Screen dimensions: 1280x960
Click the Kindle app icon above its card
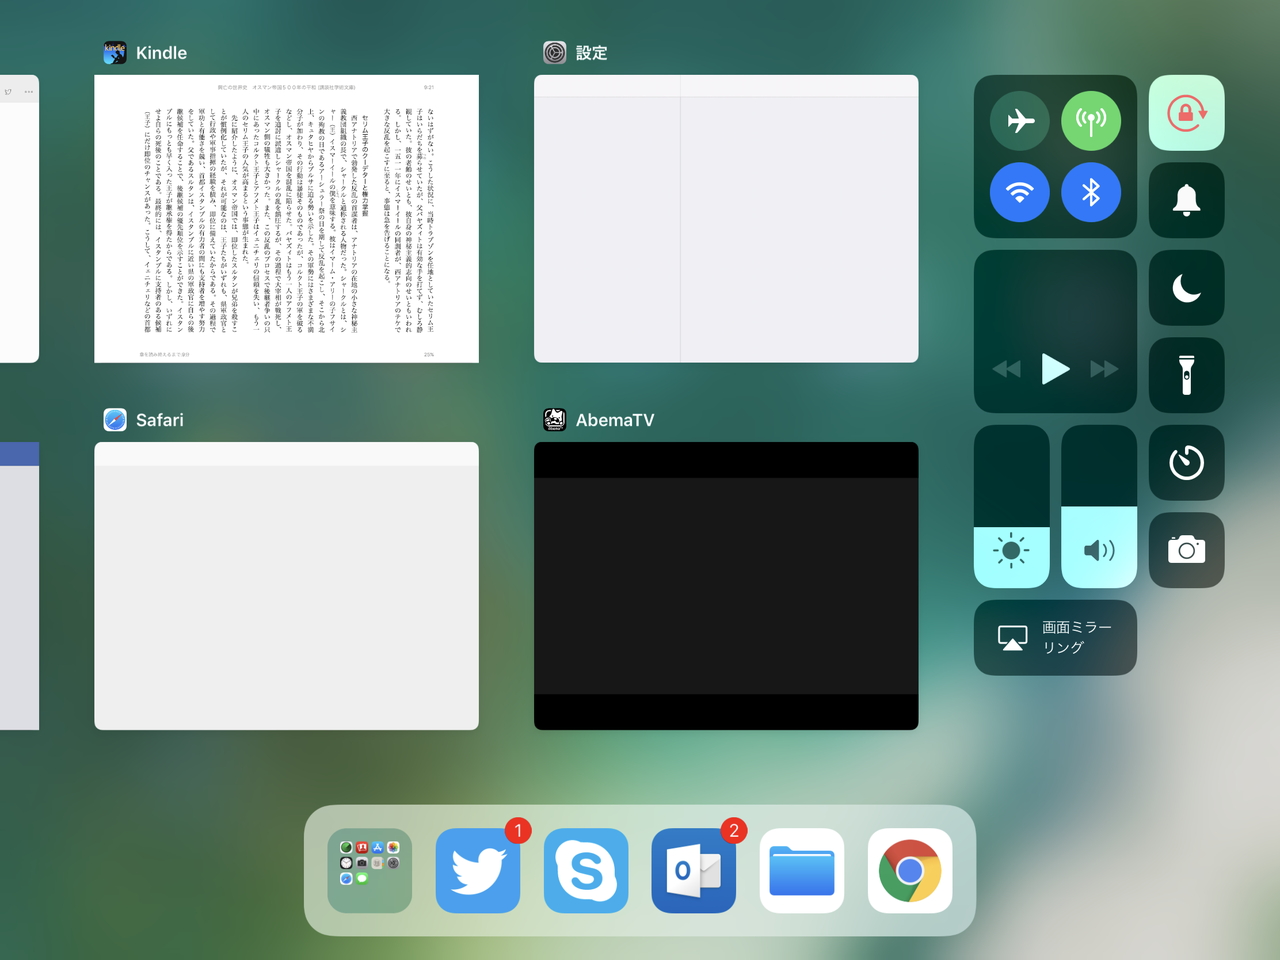click(x=115, y=53)
